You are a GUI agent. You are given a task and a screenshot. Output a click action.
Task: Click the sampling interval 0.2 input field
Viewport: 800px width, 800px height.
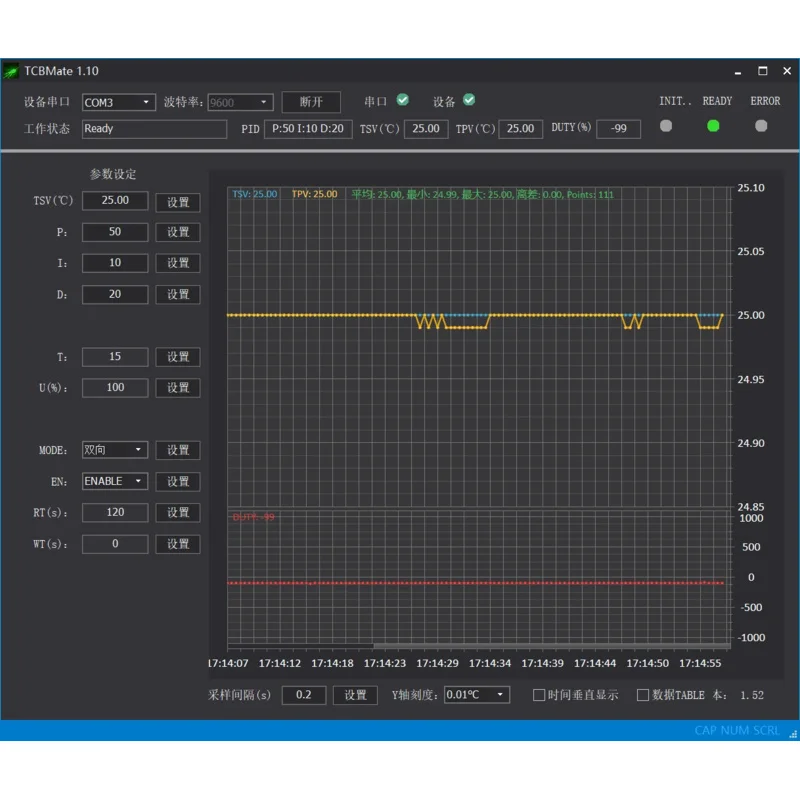coord(303,695)
